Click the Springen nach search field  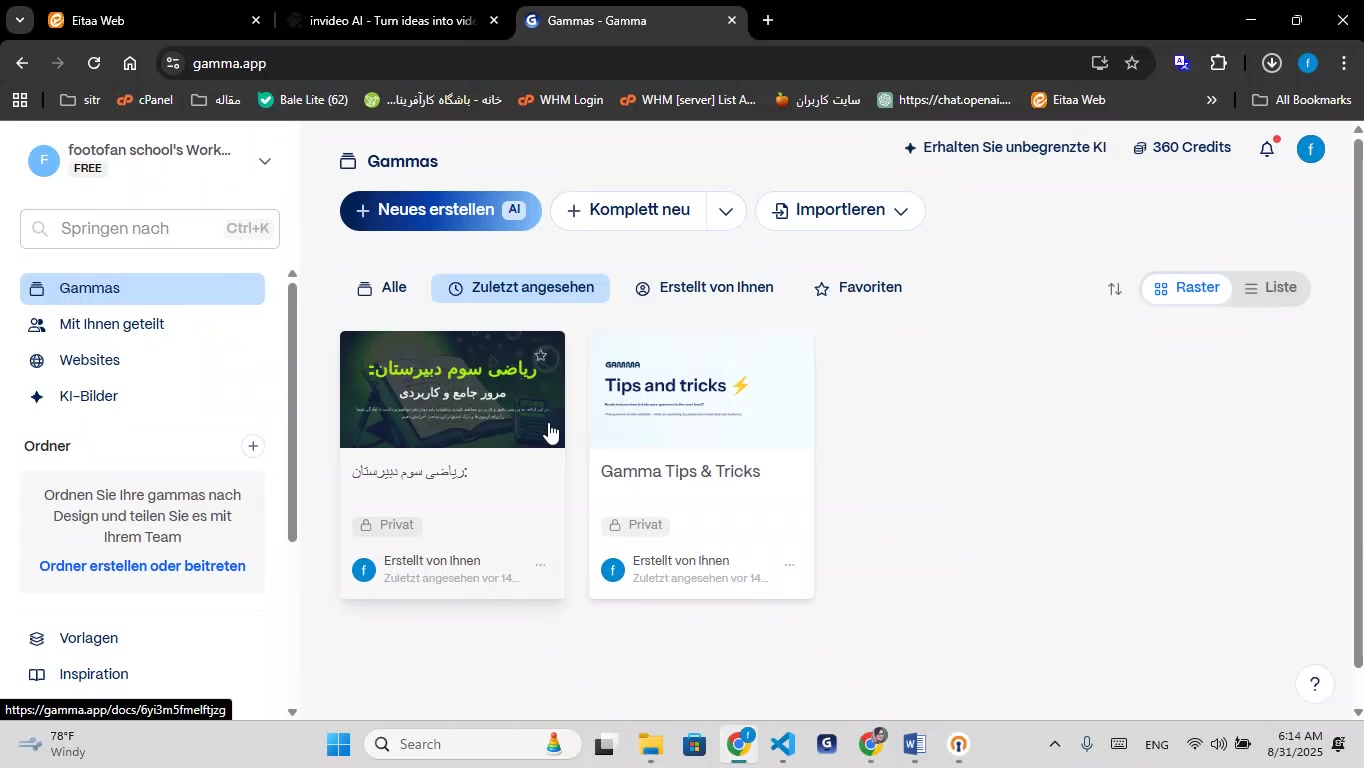click(150, 229)
